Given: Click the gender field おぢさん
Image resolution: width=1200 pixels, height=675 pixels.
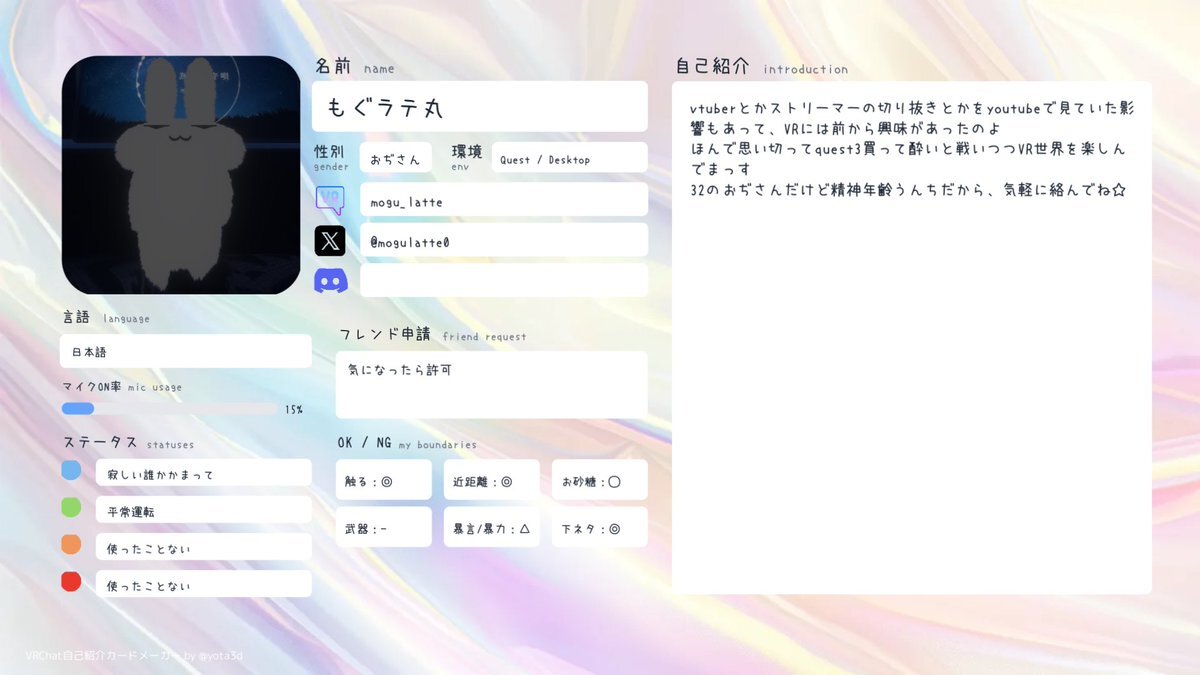Looking at the screenshot, I should (396, 158).
